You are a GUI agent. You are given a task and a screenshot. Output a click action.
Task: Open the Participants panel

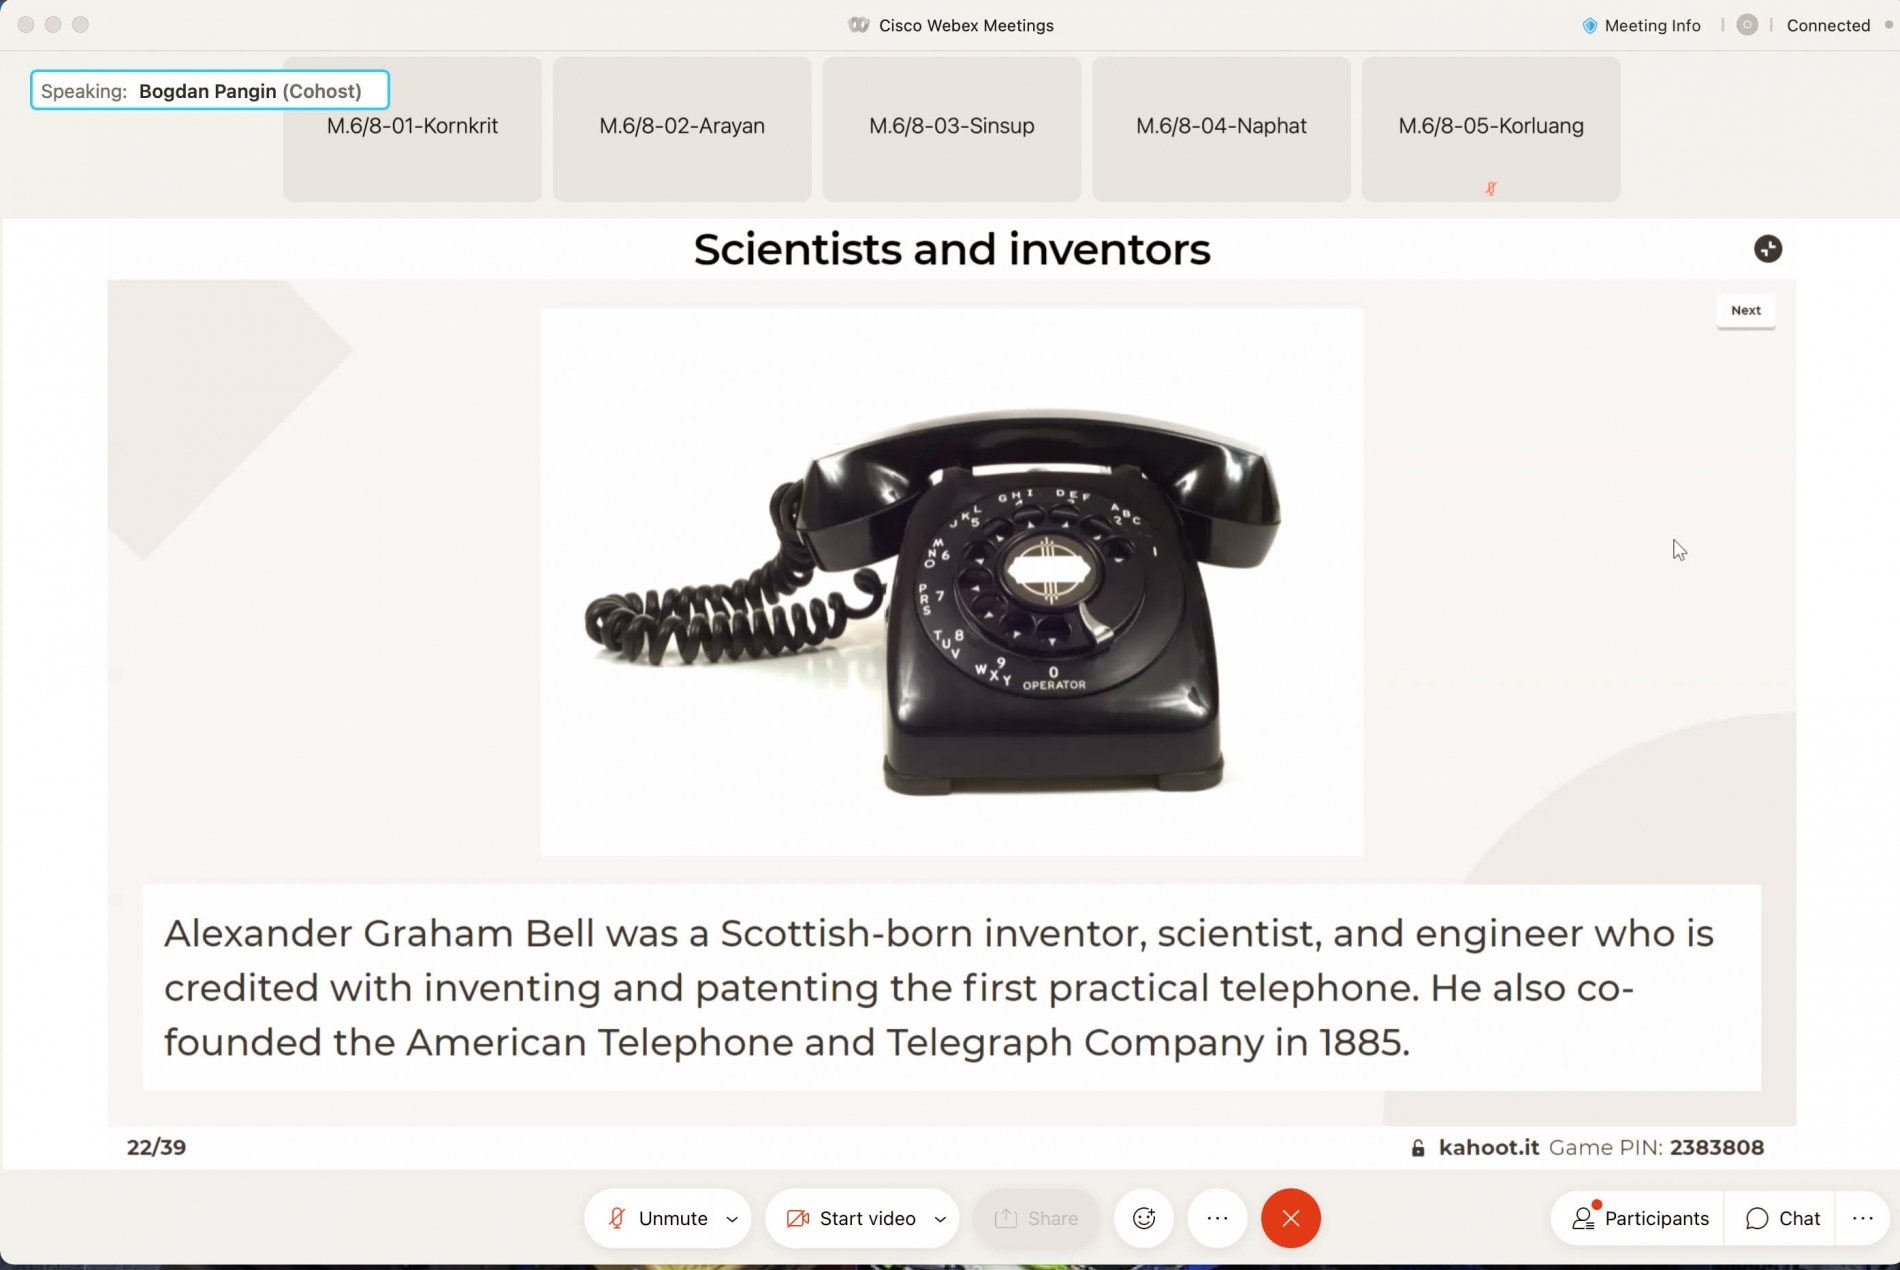pos(1640,1218)
